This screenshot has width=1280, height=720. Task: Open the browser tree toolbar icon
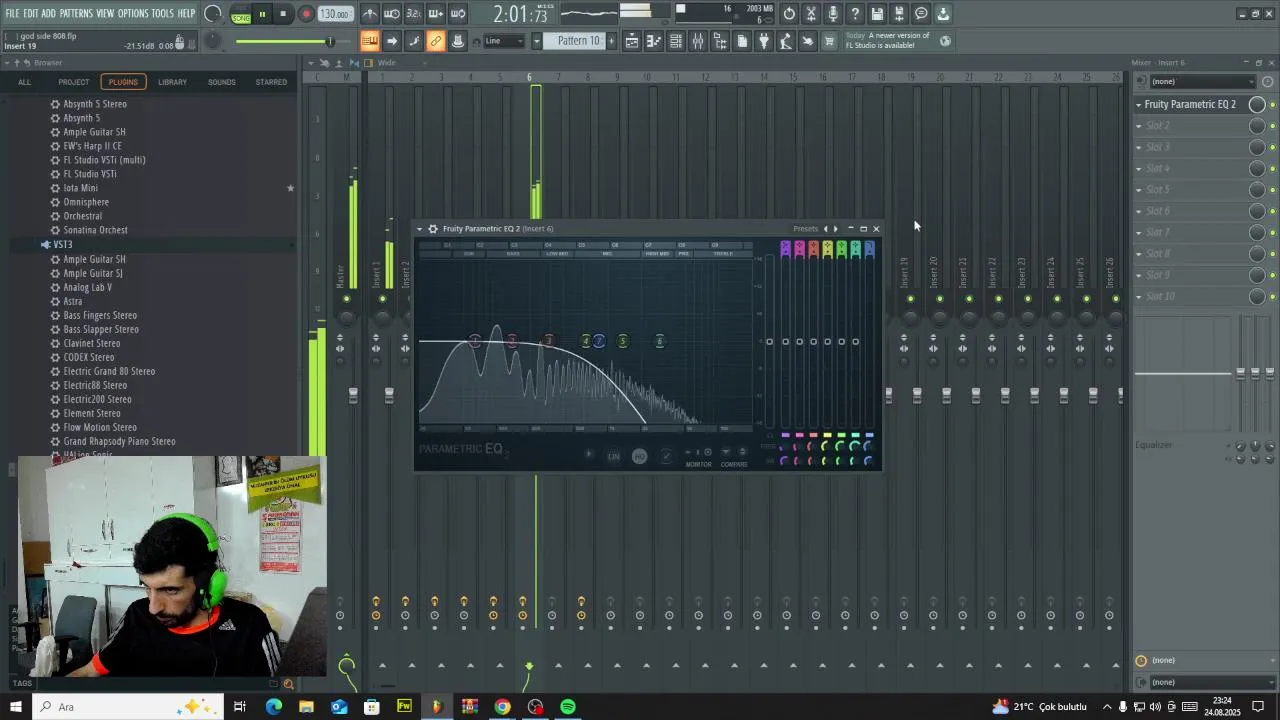tap(720, 41)
